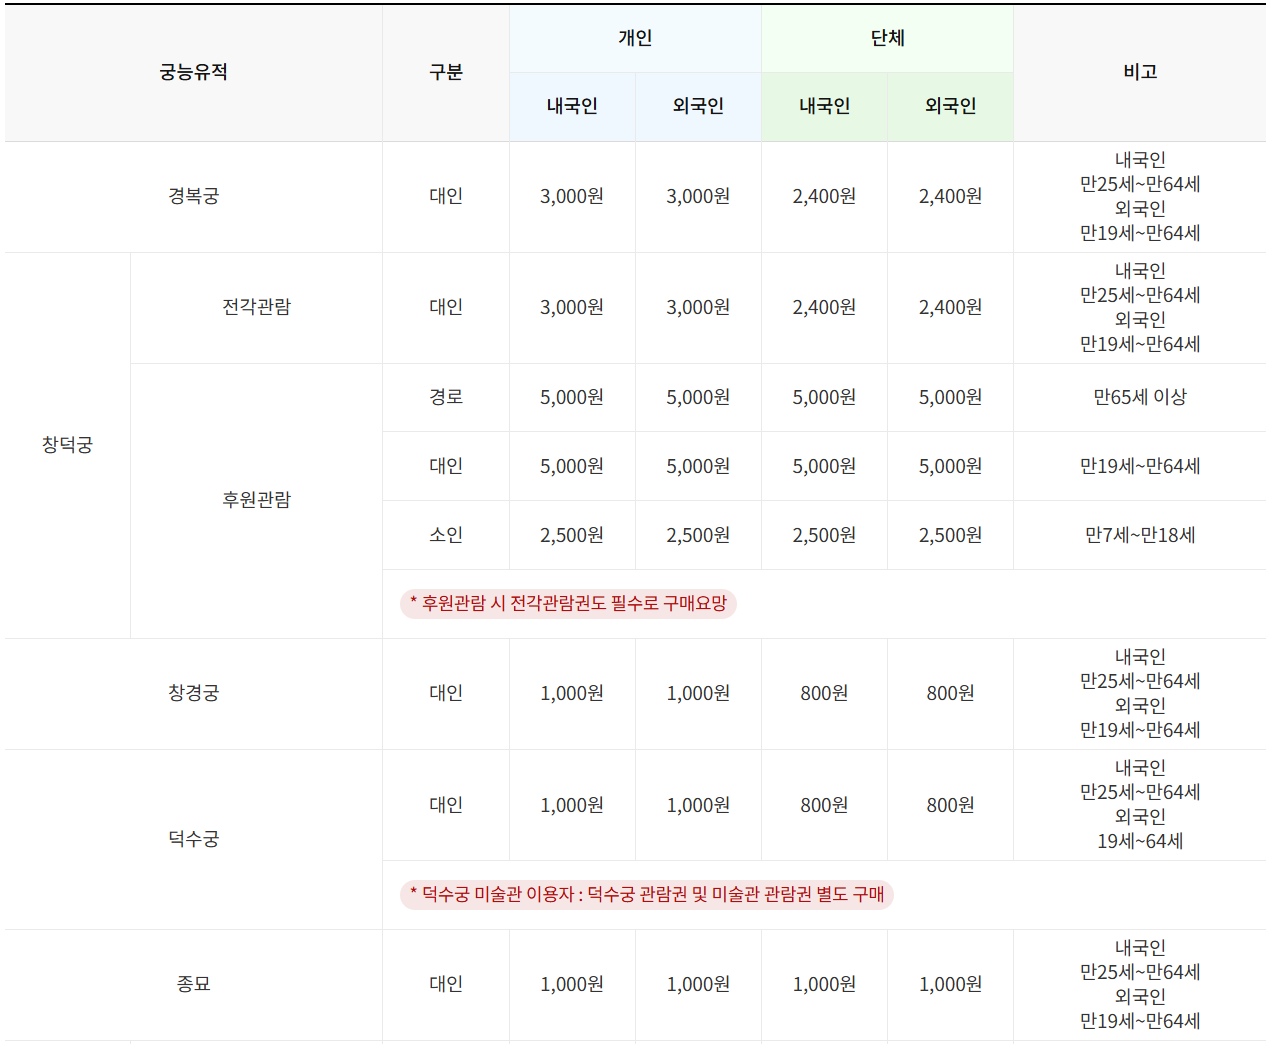Click 창경궁 단체 외국인 800원 price

tap(950, 693)
